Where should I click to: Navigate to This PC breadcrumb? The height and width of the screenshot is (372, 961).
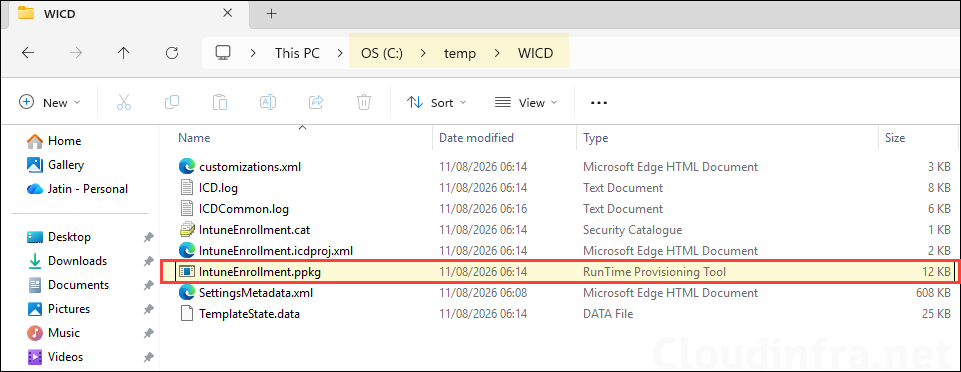pyautogui.click(x=297, y=53)
